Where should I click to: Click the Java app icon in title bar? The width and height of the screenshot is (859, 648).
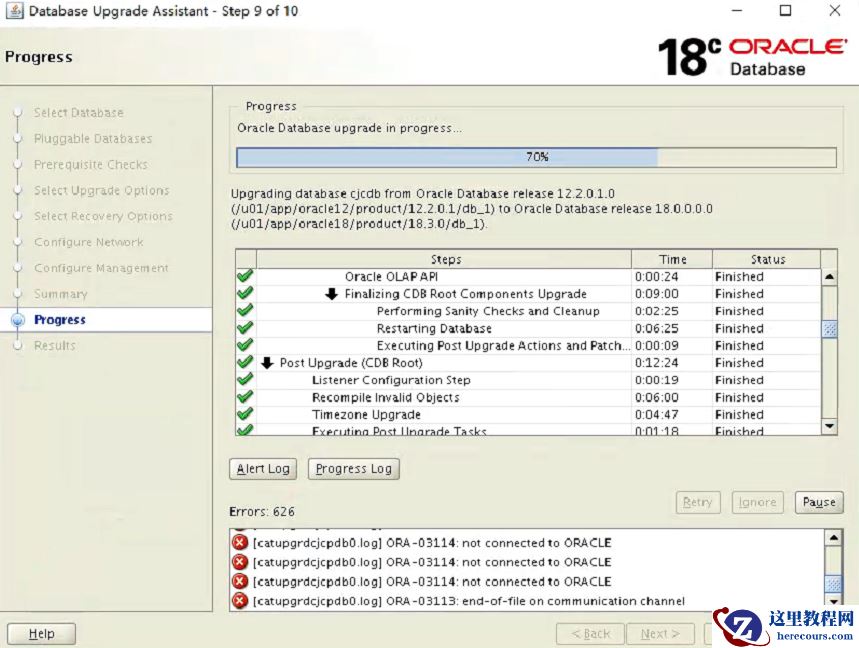coord(14,11)
